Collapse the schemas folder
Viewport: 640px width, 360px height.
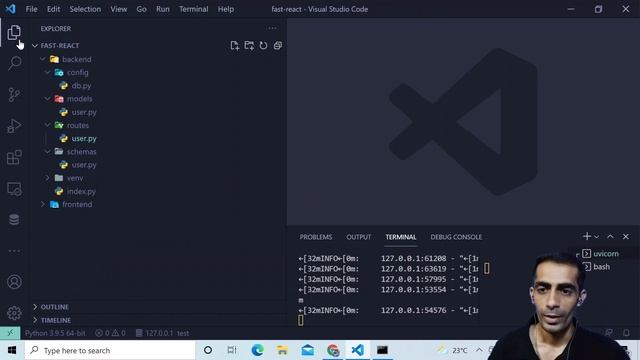point(48,151)
